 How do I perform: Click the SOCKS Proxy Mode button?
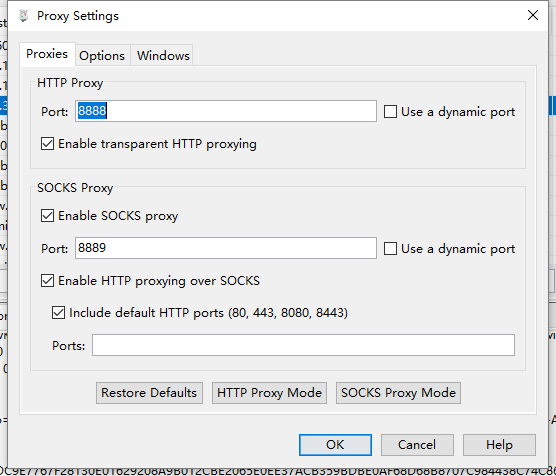pos(398,393)
